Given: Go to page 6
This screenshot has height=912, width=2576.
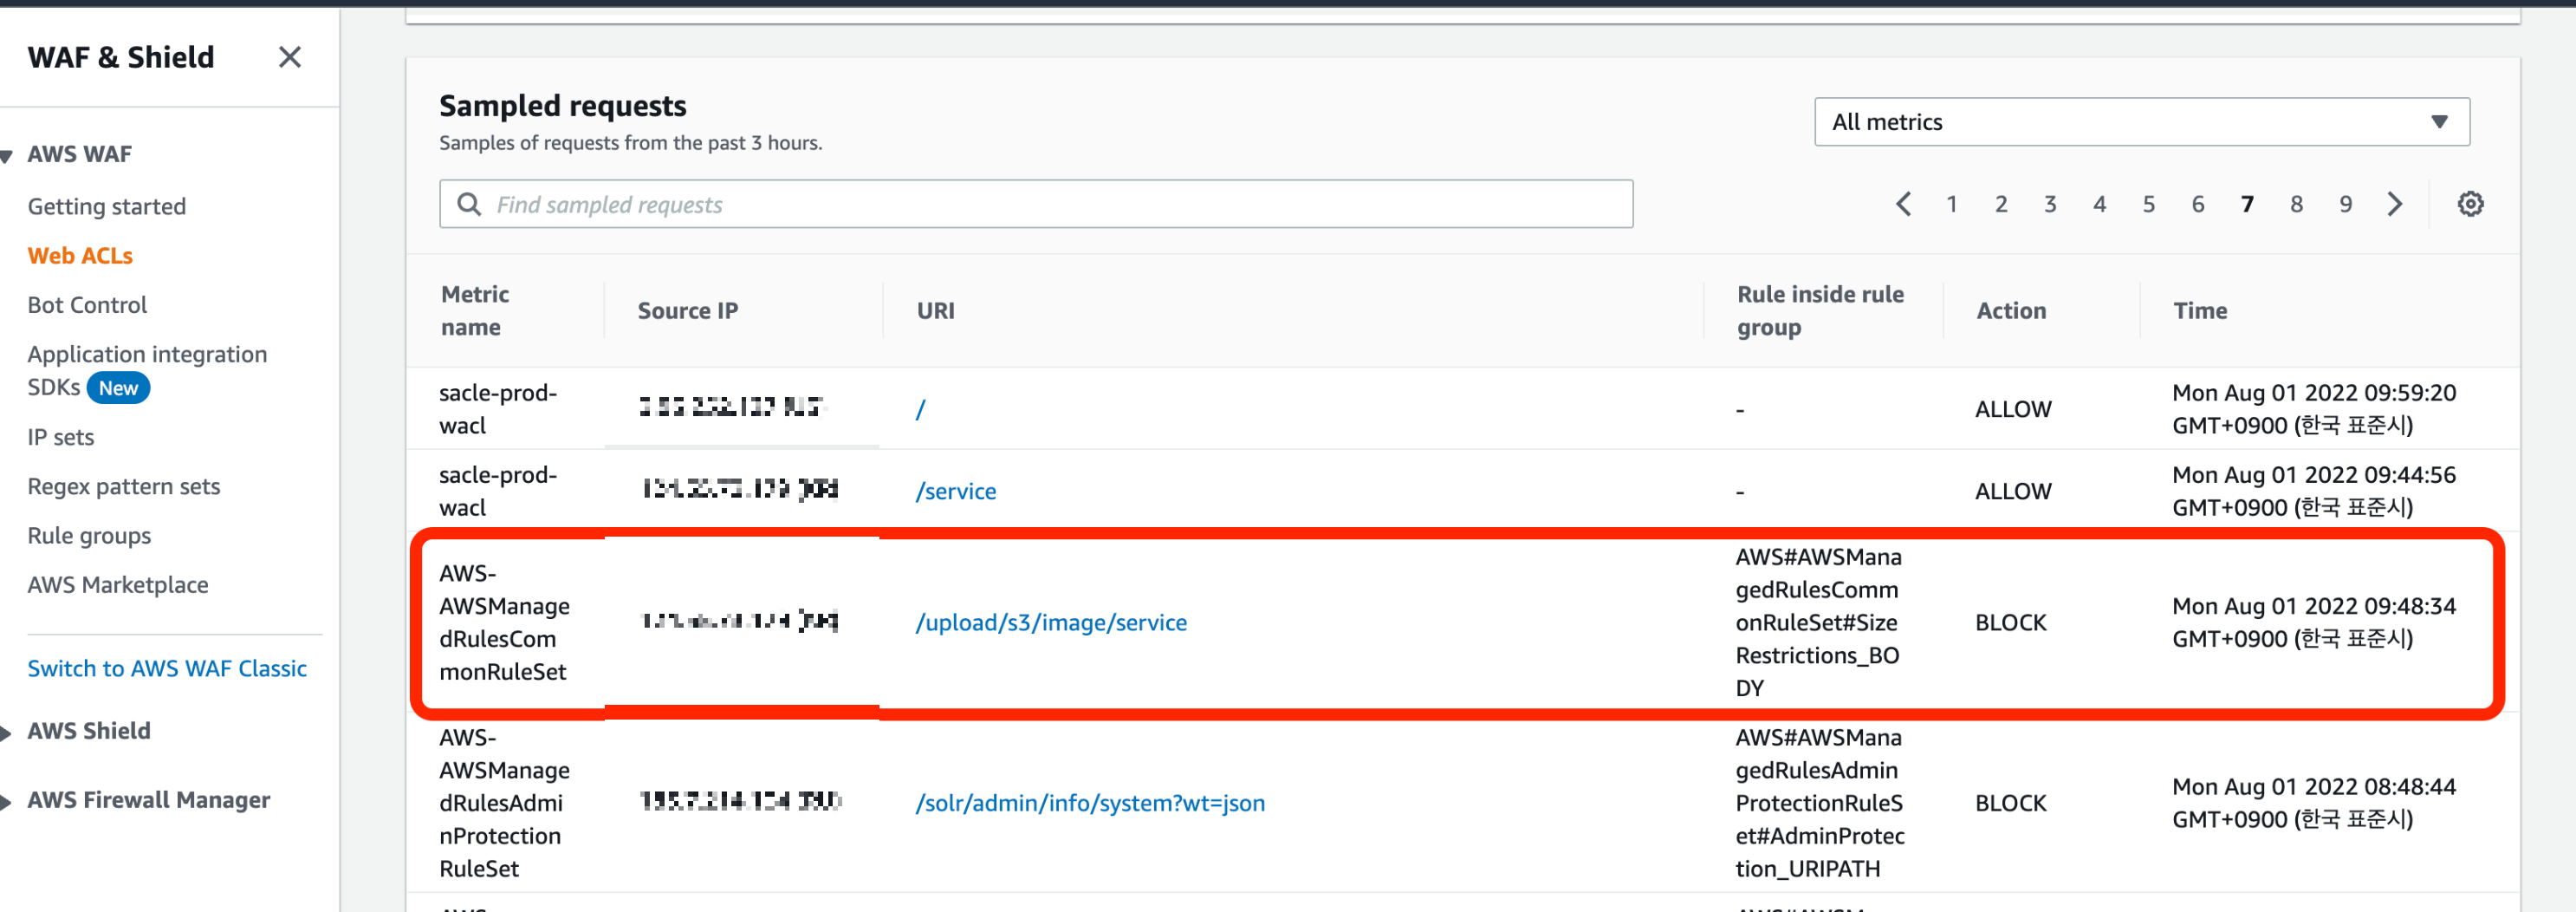Looking at the screenshot, I should point(2197,204).
